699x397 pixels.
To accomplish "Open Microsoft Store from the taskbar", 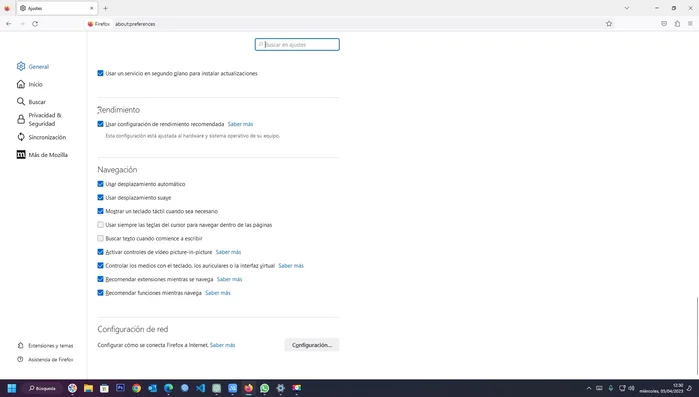I will [104, 388].
